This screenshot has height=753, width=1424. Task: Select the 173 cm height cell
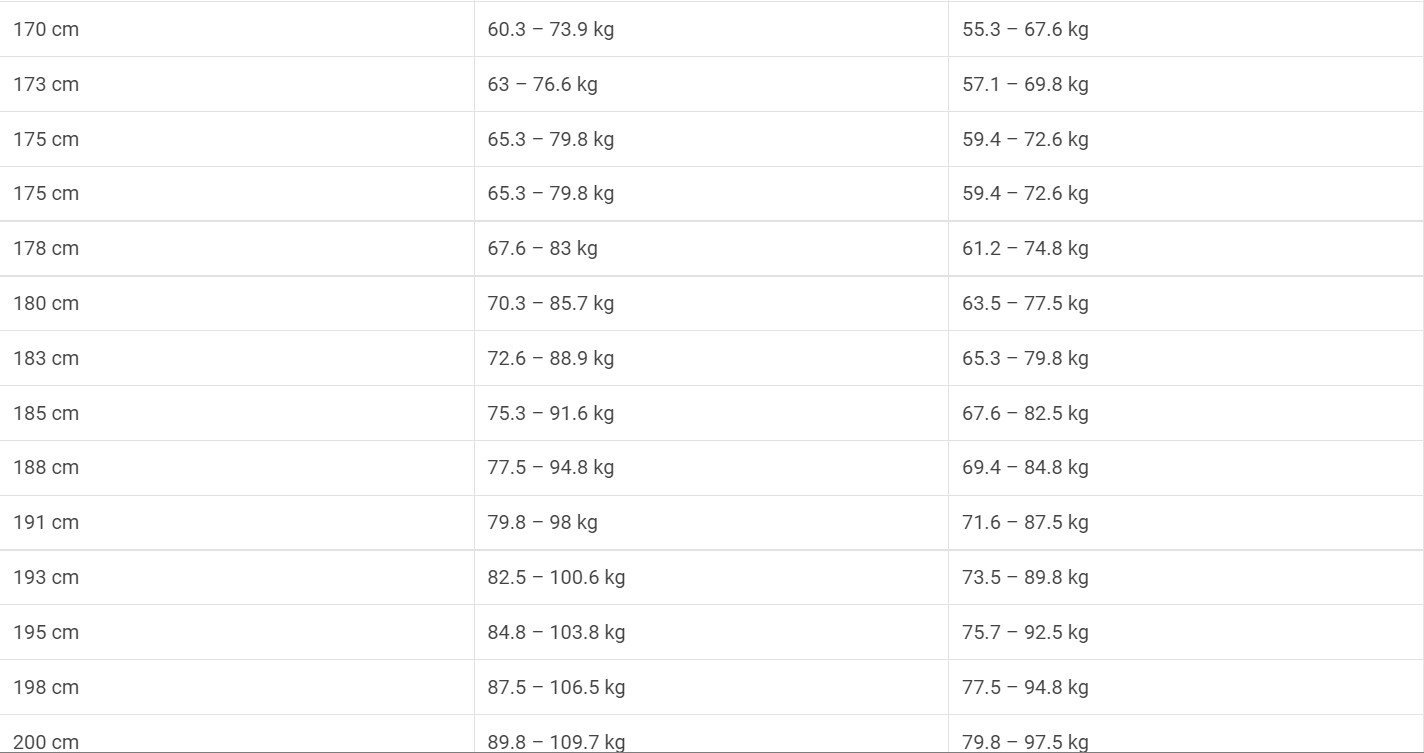46,84
